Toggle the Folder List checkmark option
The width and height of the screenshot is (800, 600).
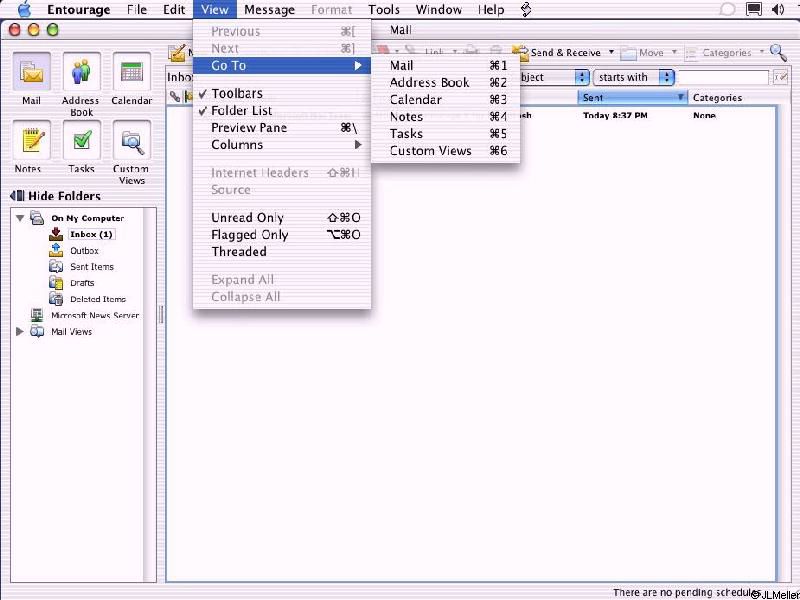pos(282,110)
